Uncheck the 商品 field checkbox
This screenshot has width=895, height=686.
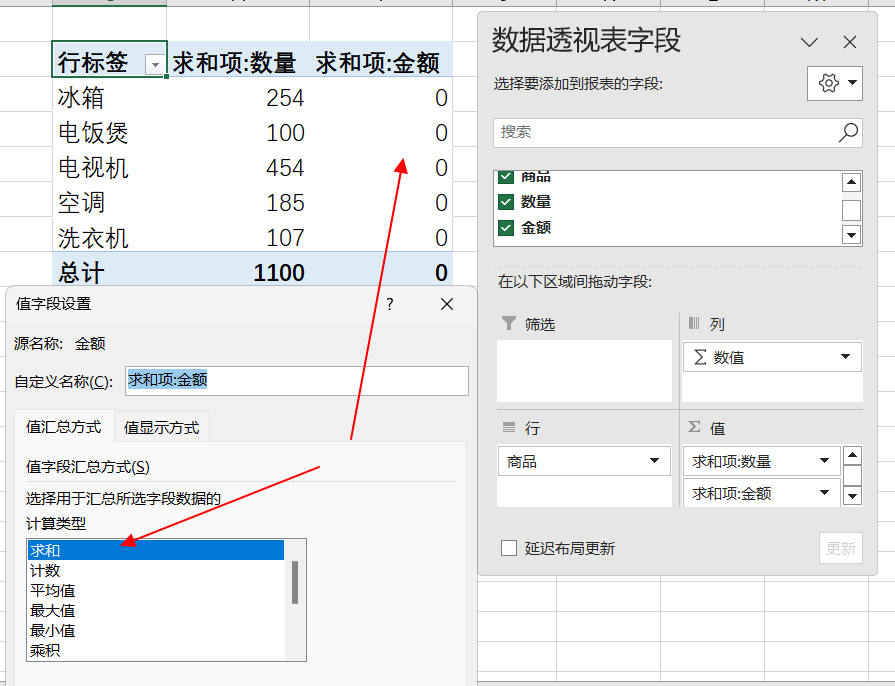(506, 176)
